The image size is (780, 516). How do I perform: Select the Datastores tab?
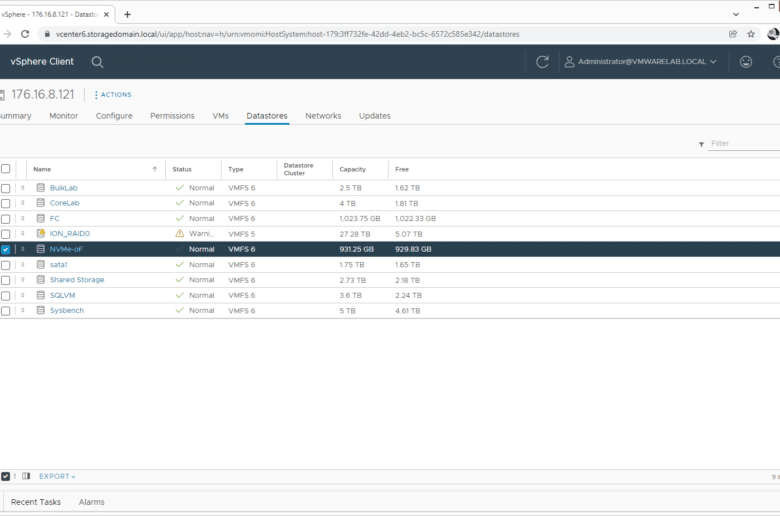click(x=267, y=115)
